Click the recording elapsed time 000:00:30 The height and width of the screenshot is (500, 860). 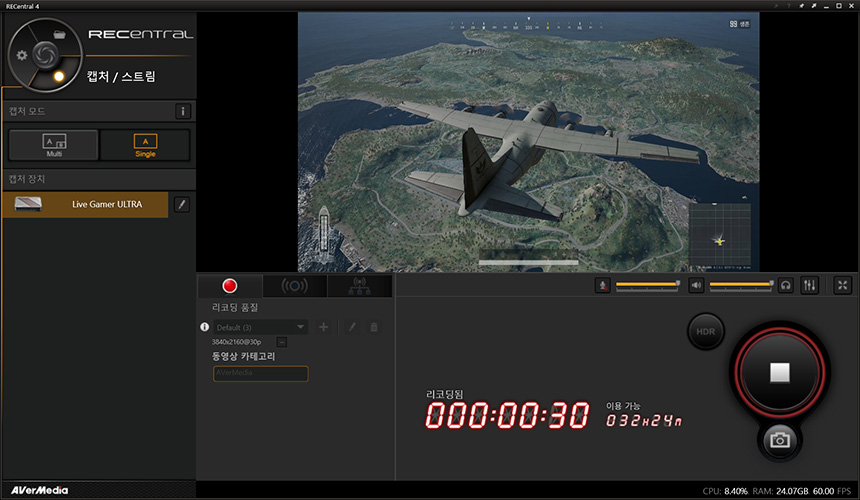(507, 415)
